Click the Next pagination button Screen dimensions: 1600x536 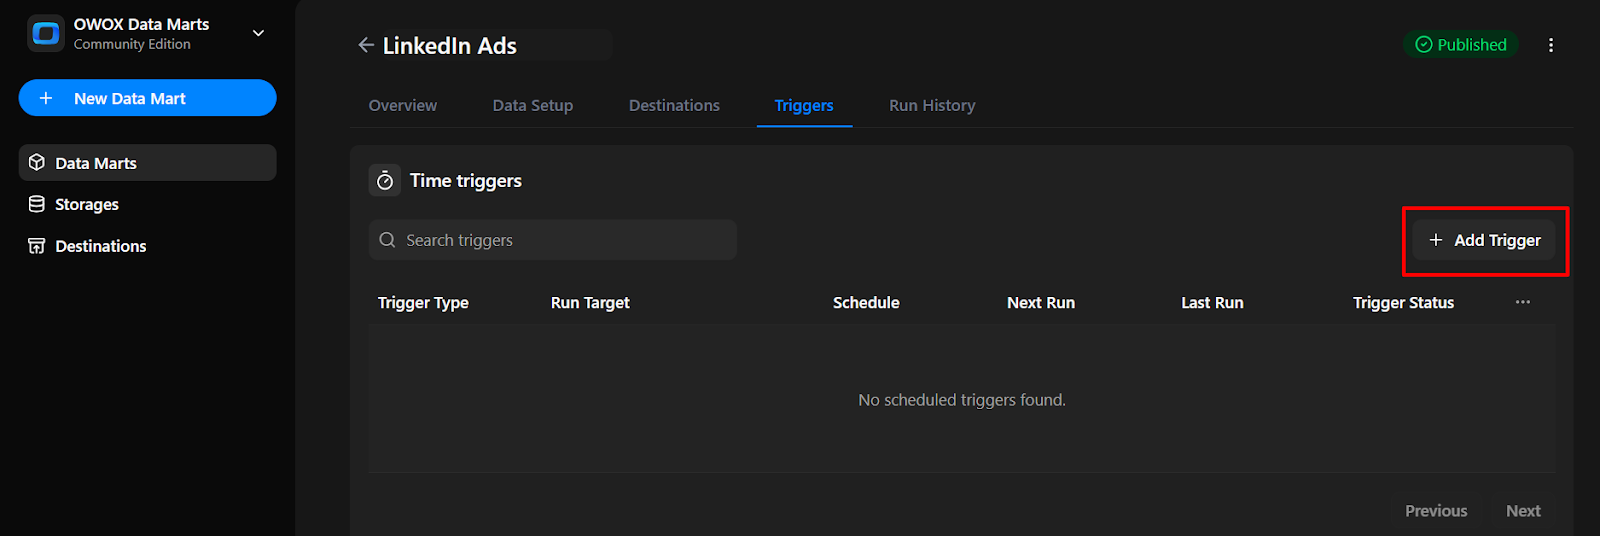point(1523,510)
